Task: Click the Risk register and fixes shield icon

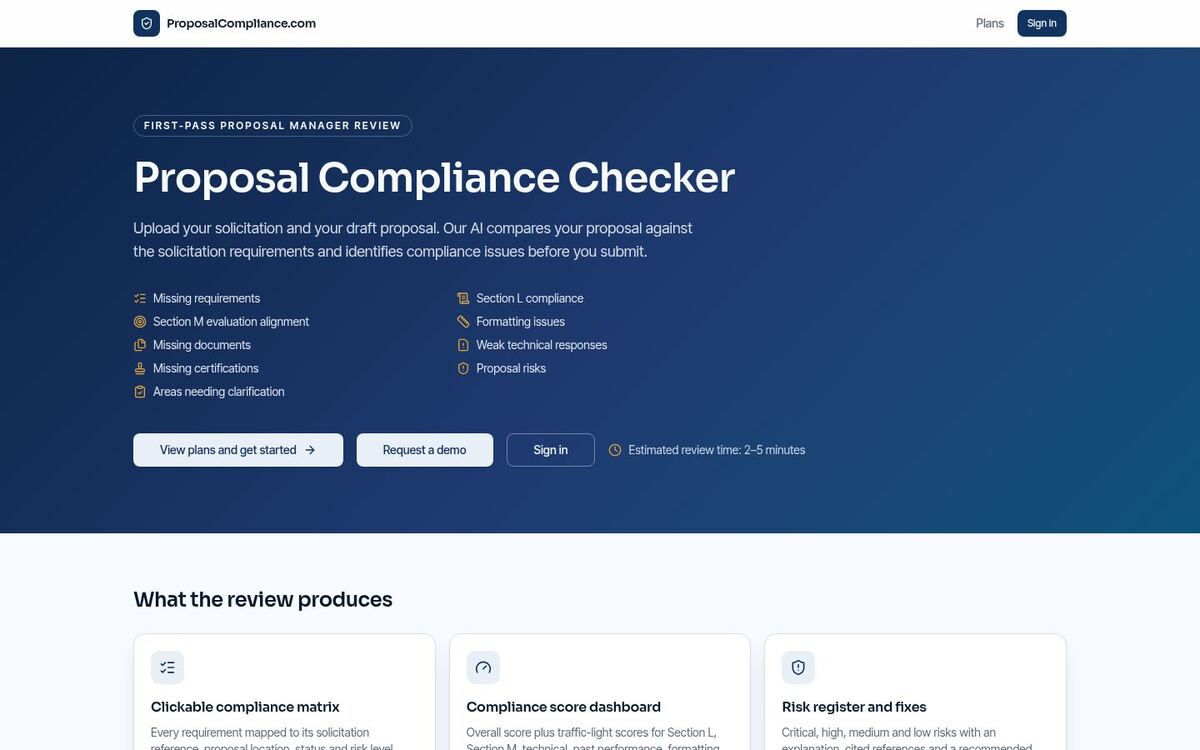Action: pos(798,667)
